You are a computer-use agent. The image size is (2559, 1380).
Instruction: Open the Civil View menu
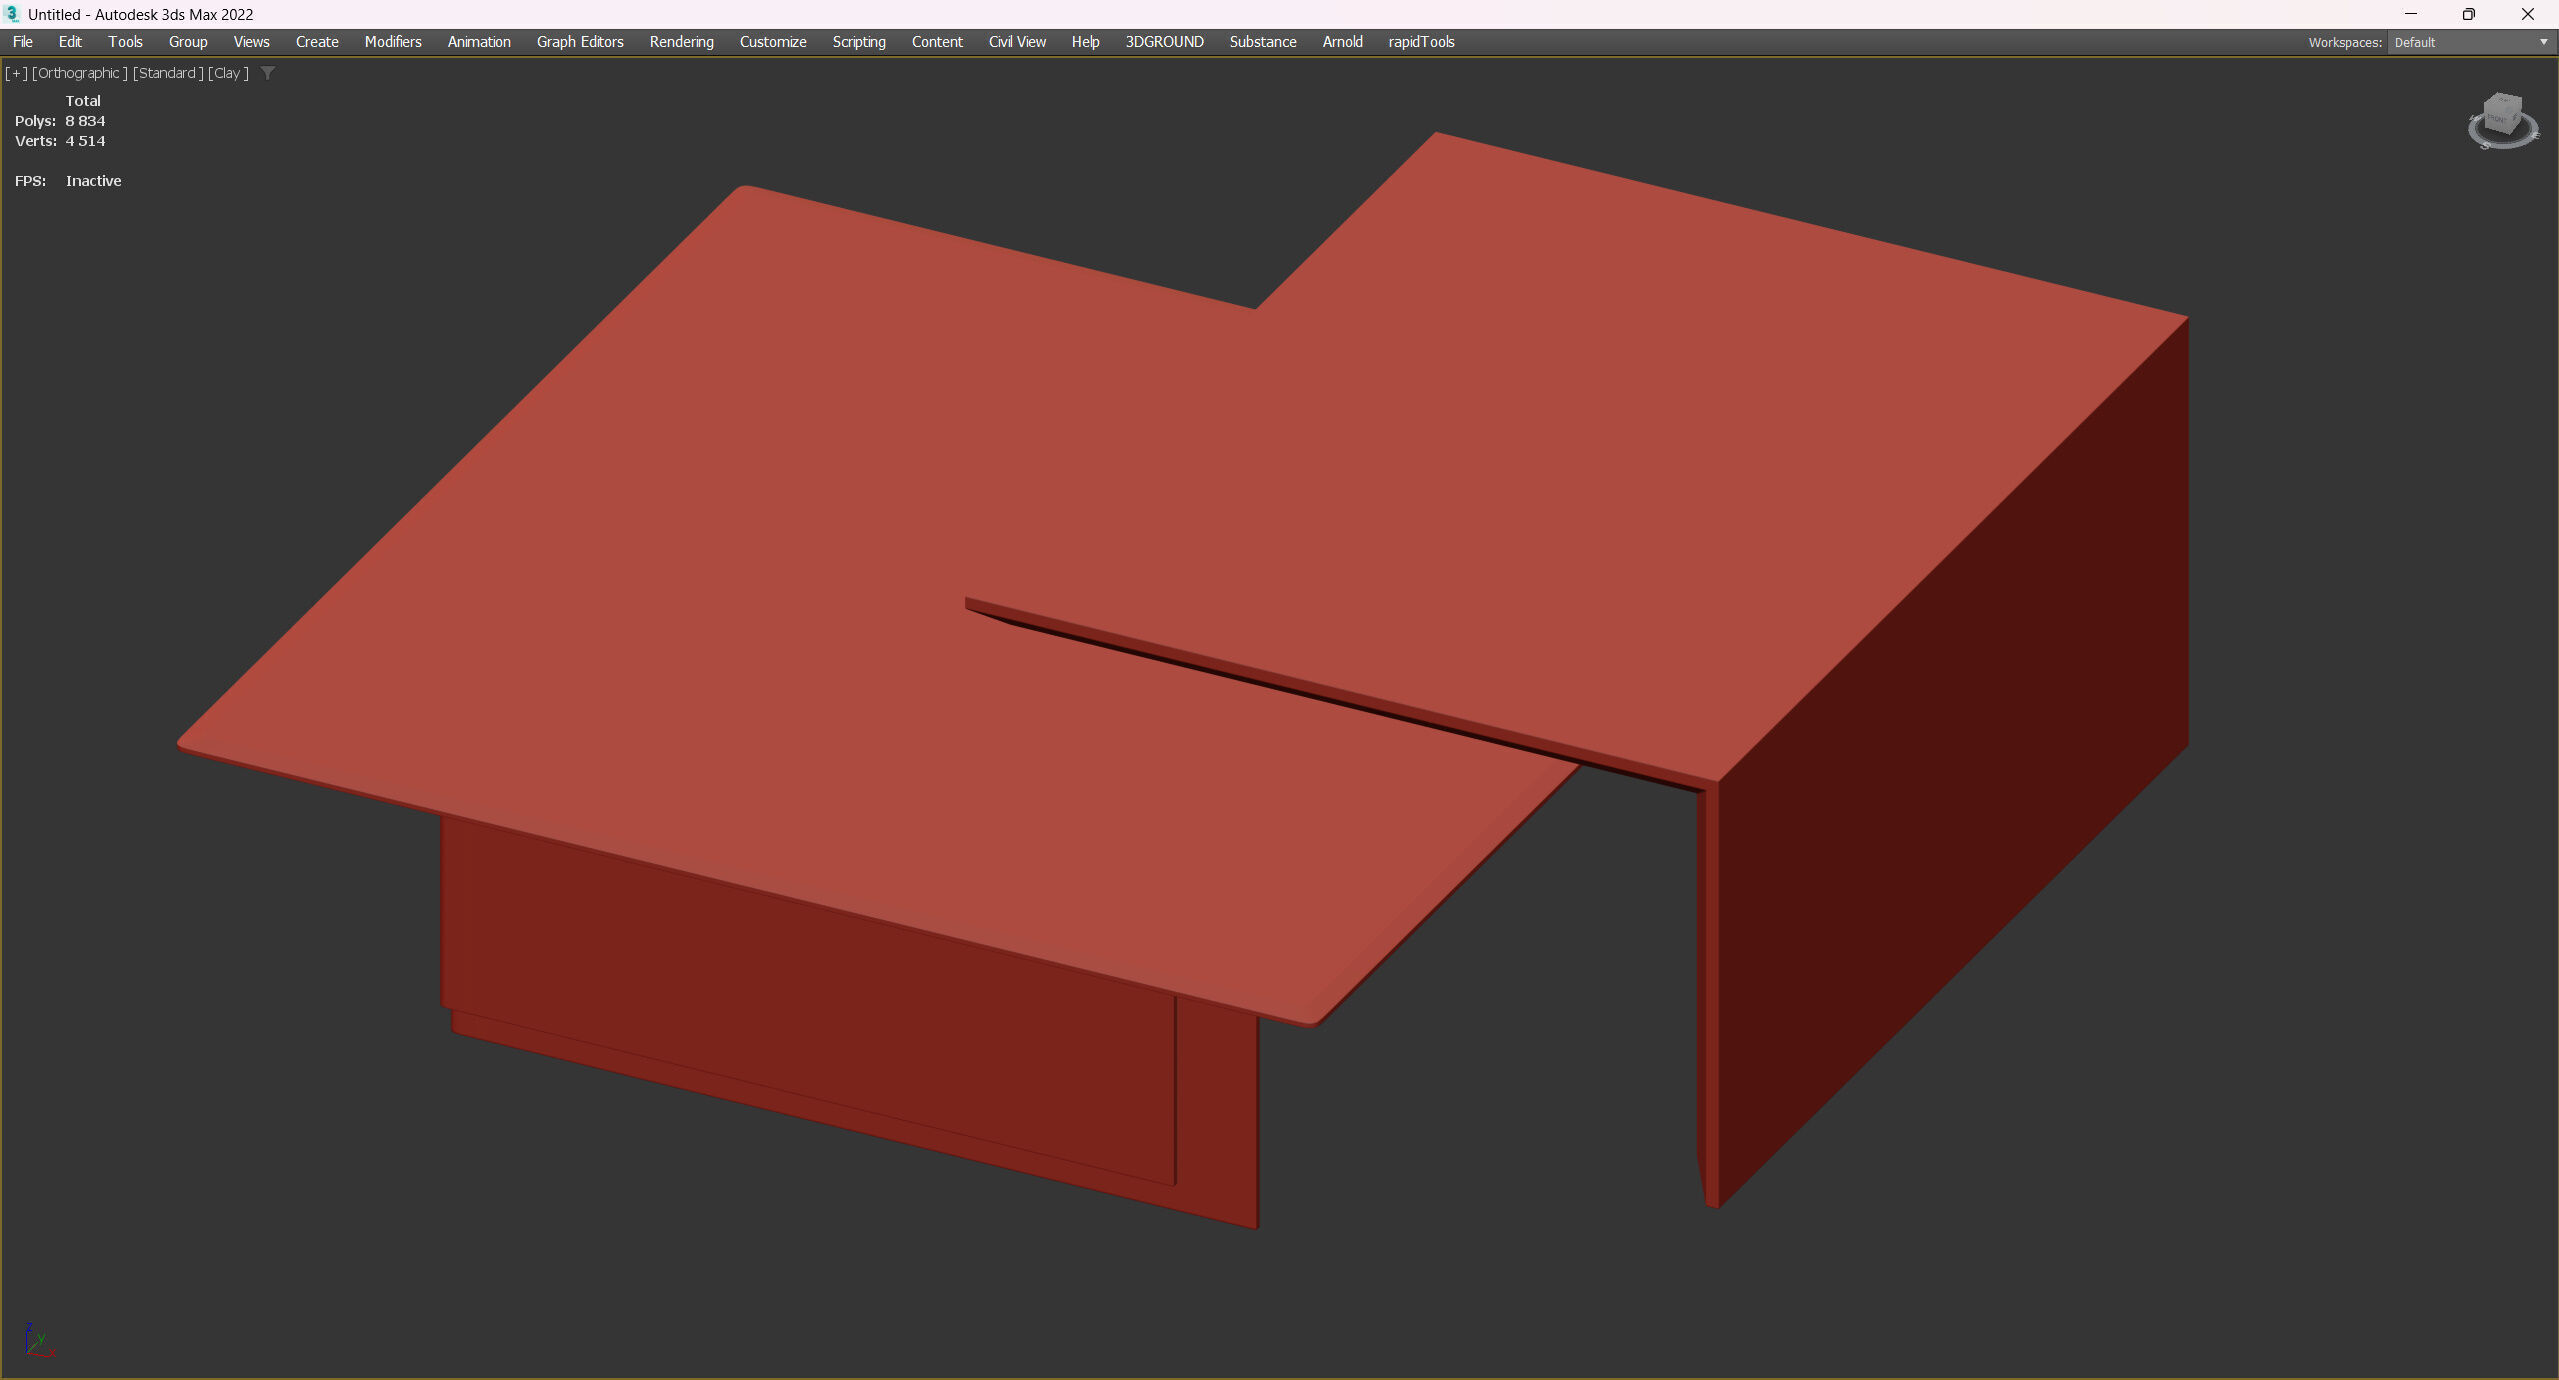1017,42
